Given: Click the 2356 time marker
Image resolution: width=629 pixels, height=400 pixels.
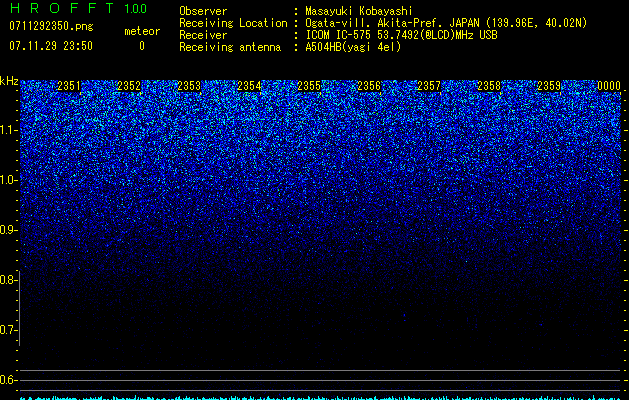Looking at the screenshot, I should pos(369,86).
